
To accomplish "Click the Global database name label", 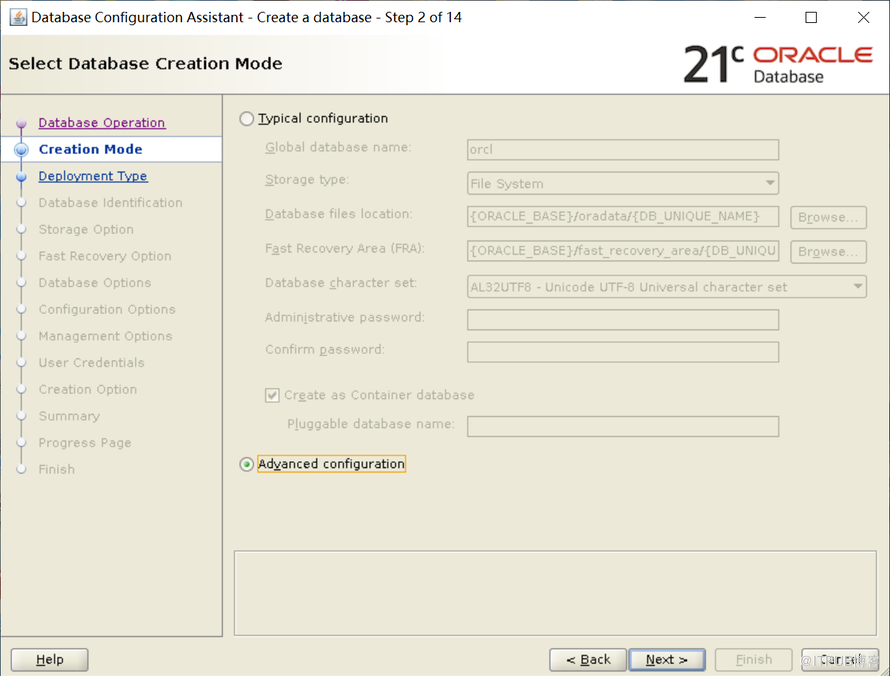I will pyautogui.click(x=338, y=148).
